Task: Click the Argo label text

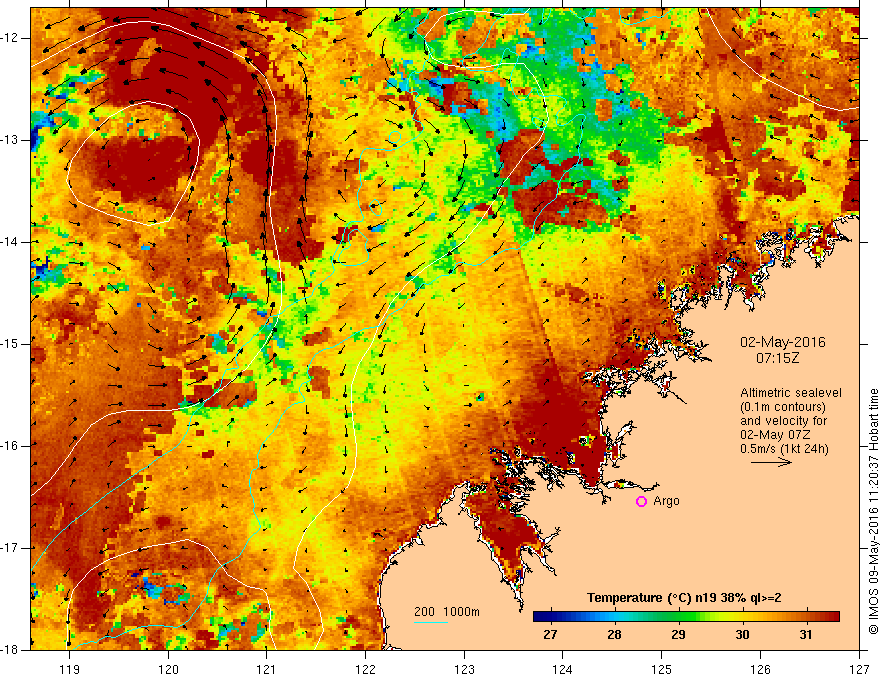Action: coord(666,501)
